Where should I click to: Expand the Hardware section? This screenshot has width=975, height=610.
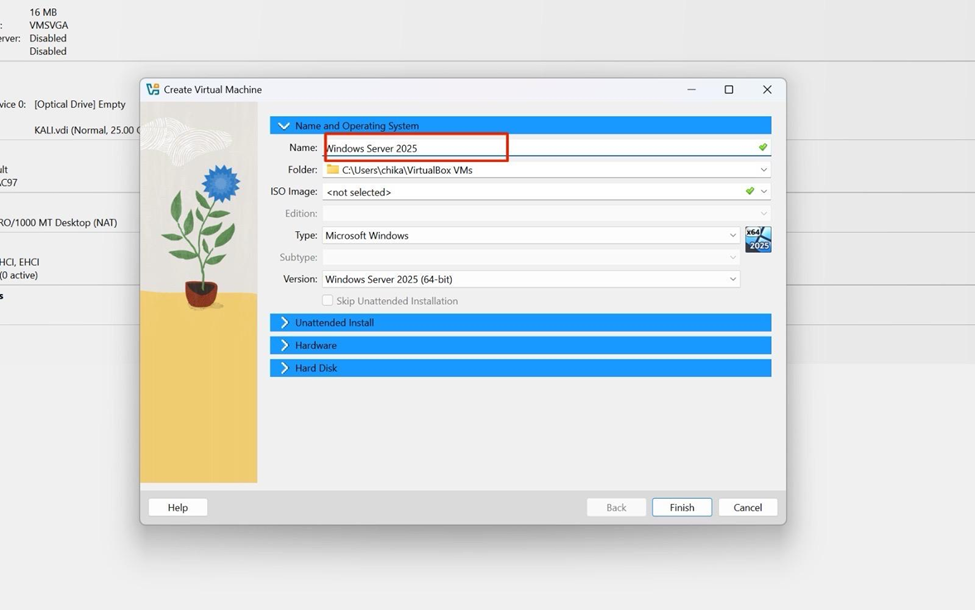(520, 345)
